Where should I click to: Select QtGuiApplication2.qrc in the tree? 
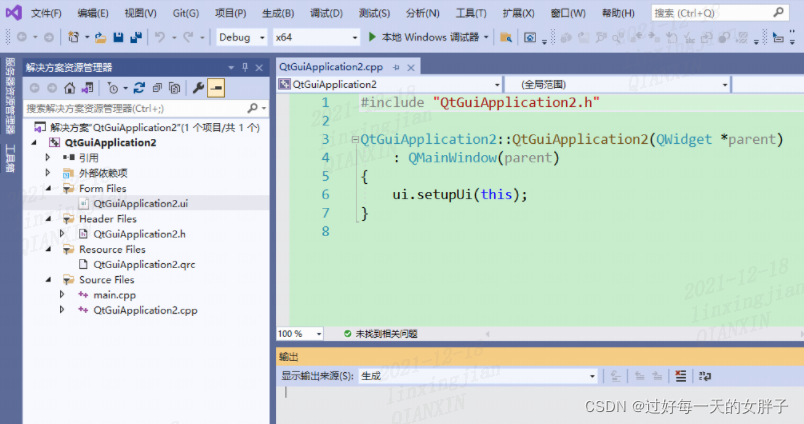[144, 265]
